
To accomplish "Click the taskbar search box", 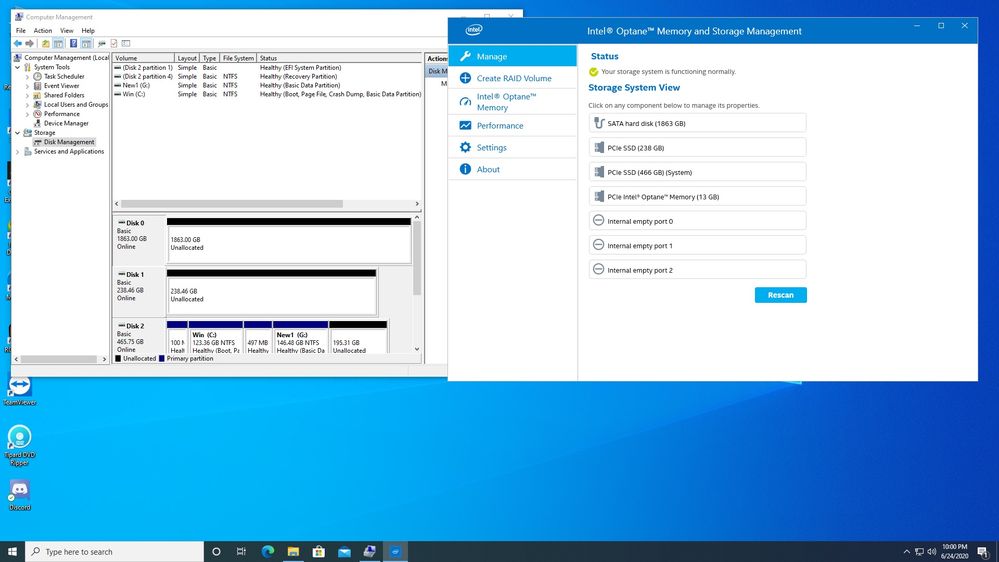I will click(115, 551).
